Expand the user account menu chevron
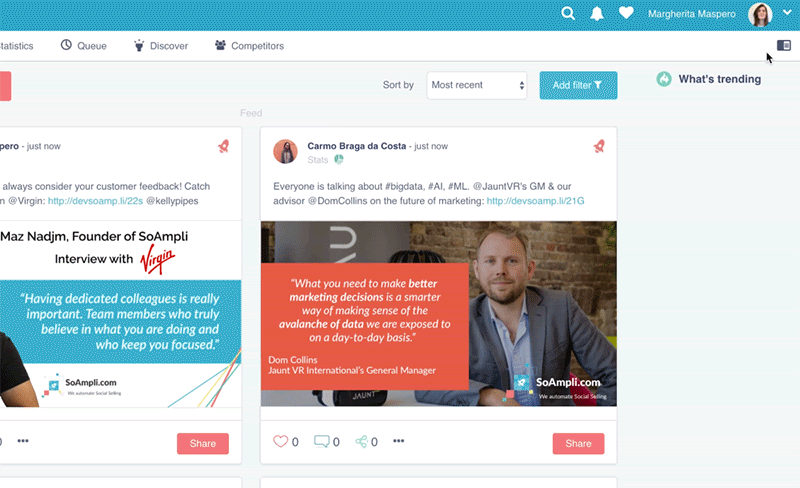This screenshot has width=800, height=488. click(787, 13)
